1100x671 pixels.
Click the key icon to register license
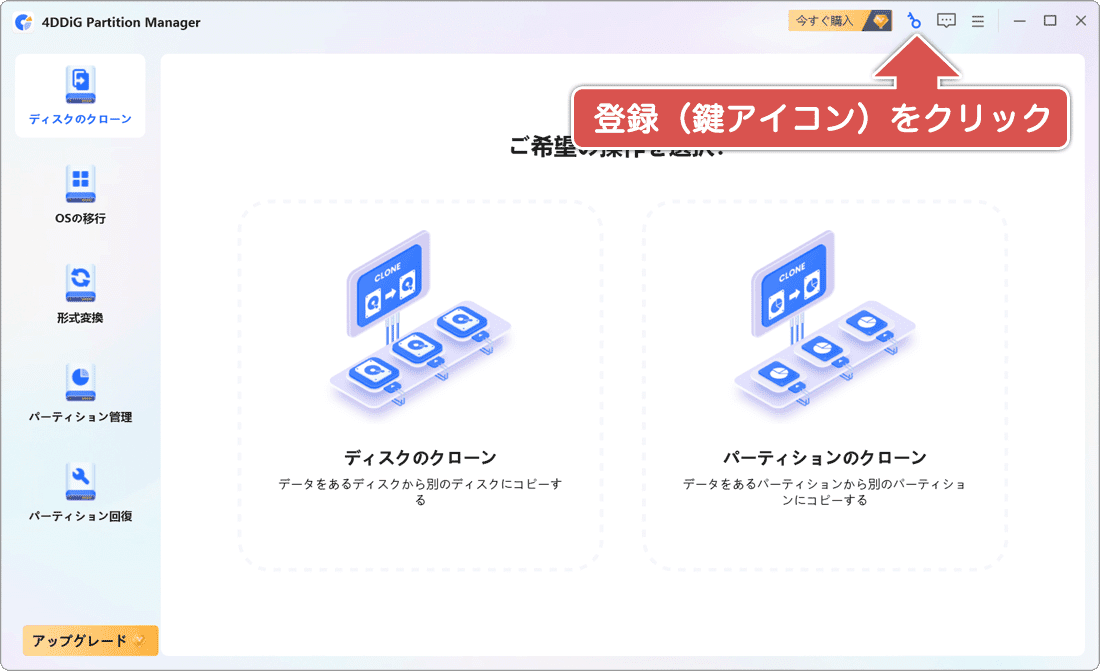[916, 20]
